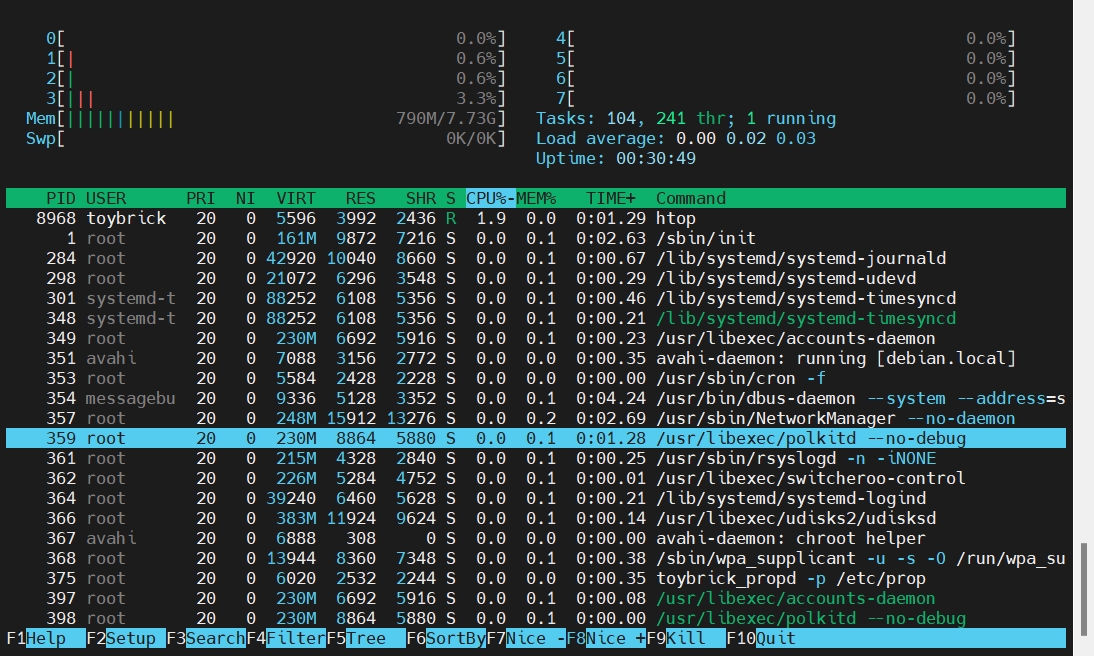Switch to F5 Tree view
Viewport: 1094px width, 656px height.
366,639
